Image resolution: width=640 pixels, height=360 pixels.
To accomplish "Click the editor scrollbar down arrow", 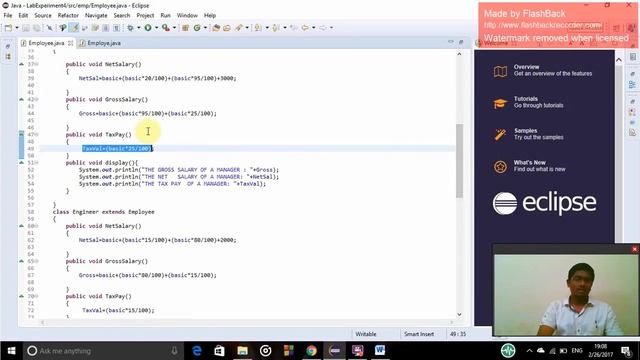I will 459,314.
